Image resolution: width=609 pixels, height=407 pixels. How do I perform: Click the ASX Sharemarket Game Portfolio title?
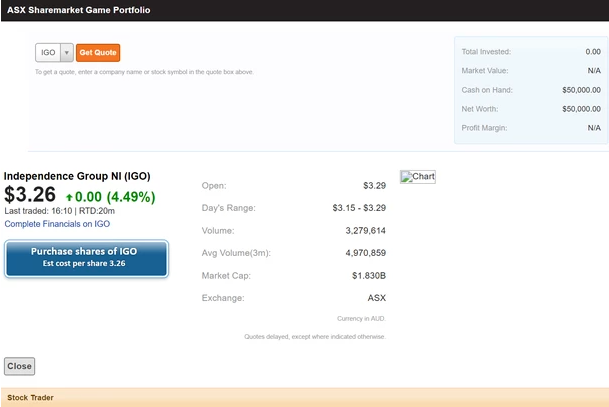78,10
